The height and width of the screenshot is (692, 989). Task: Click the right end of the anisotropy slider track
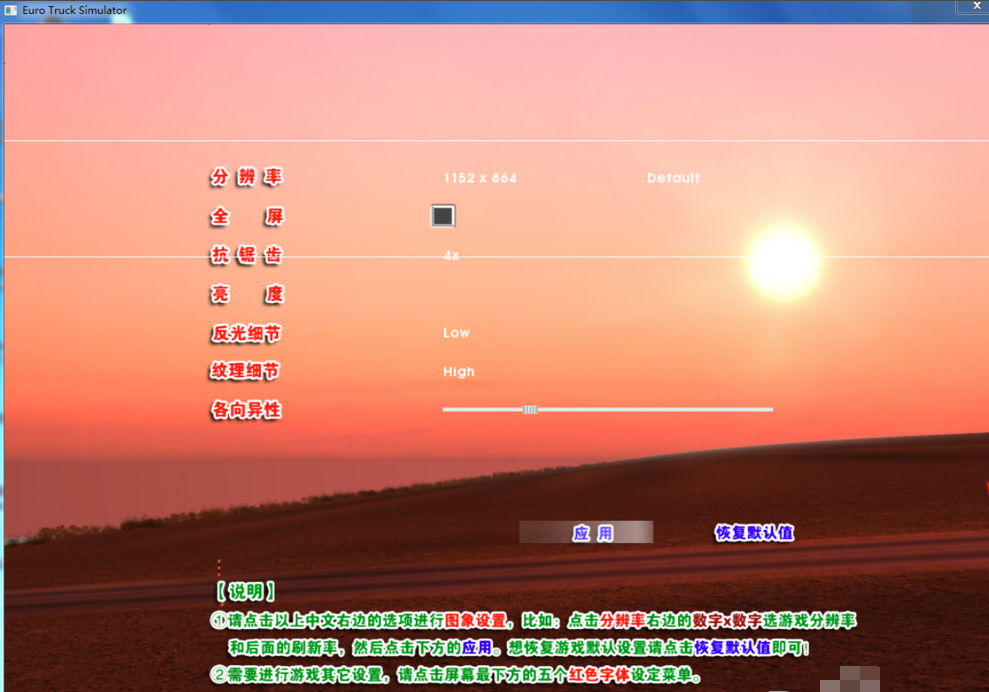pyautogui.click(x=770, y=409)
